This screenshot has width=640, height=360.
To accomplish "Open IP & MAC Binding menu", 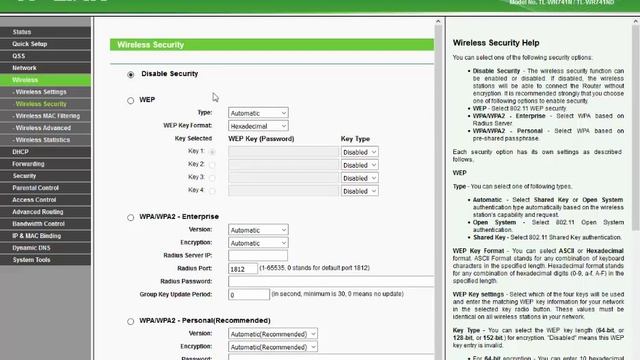I will (45, 236).
